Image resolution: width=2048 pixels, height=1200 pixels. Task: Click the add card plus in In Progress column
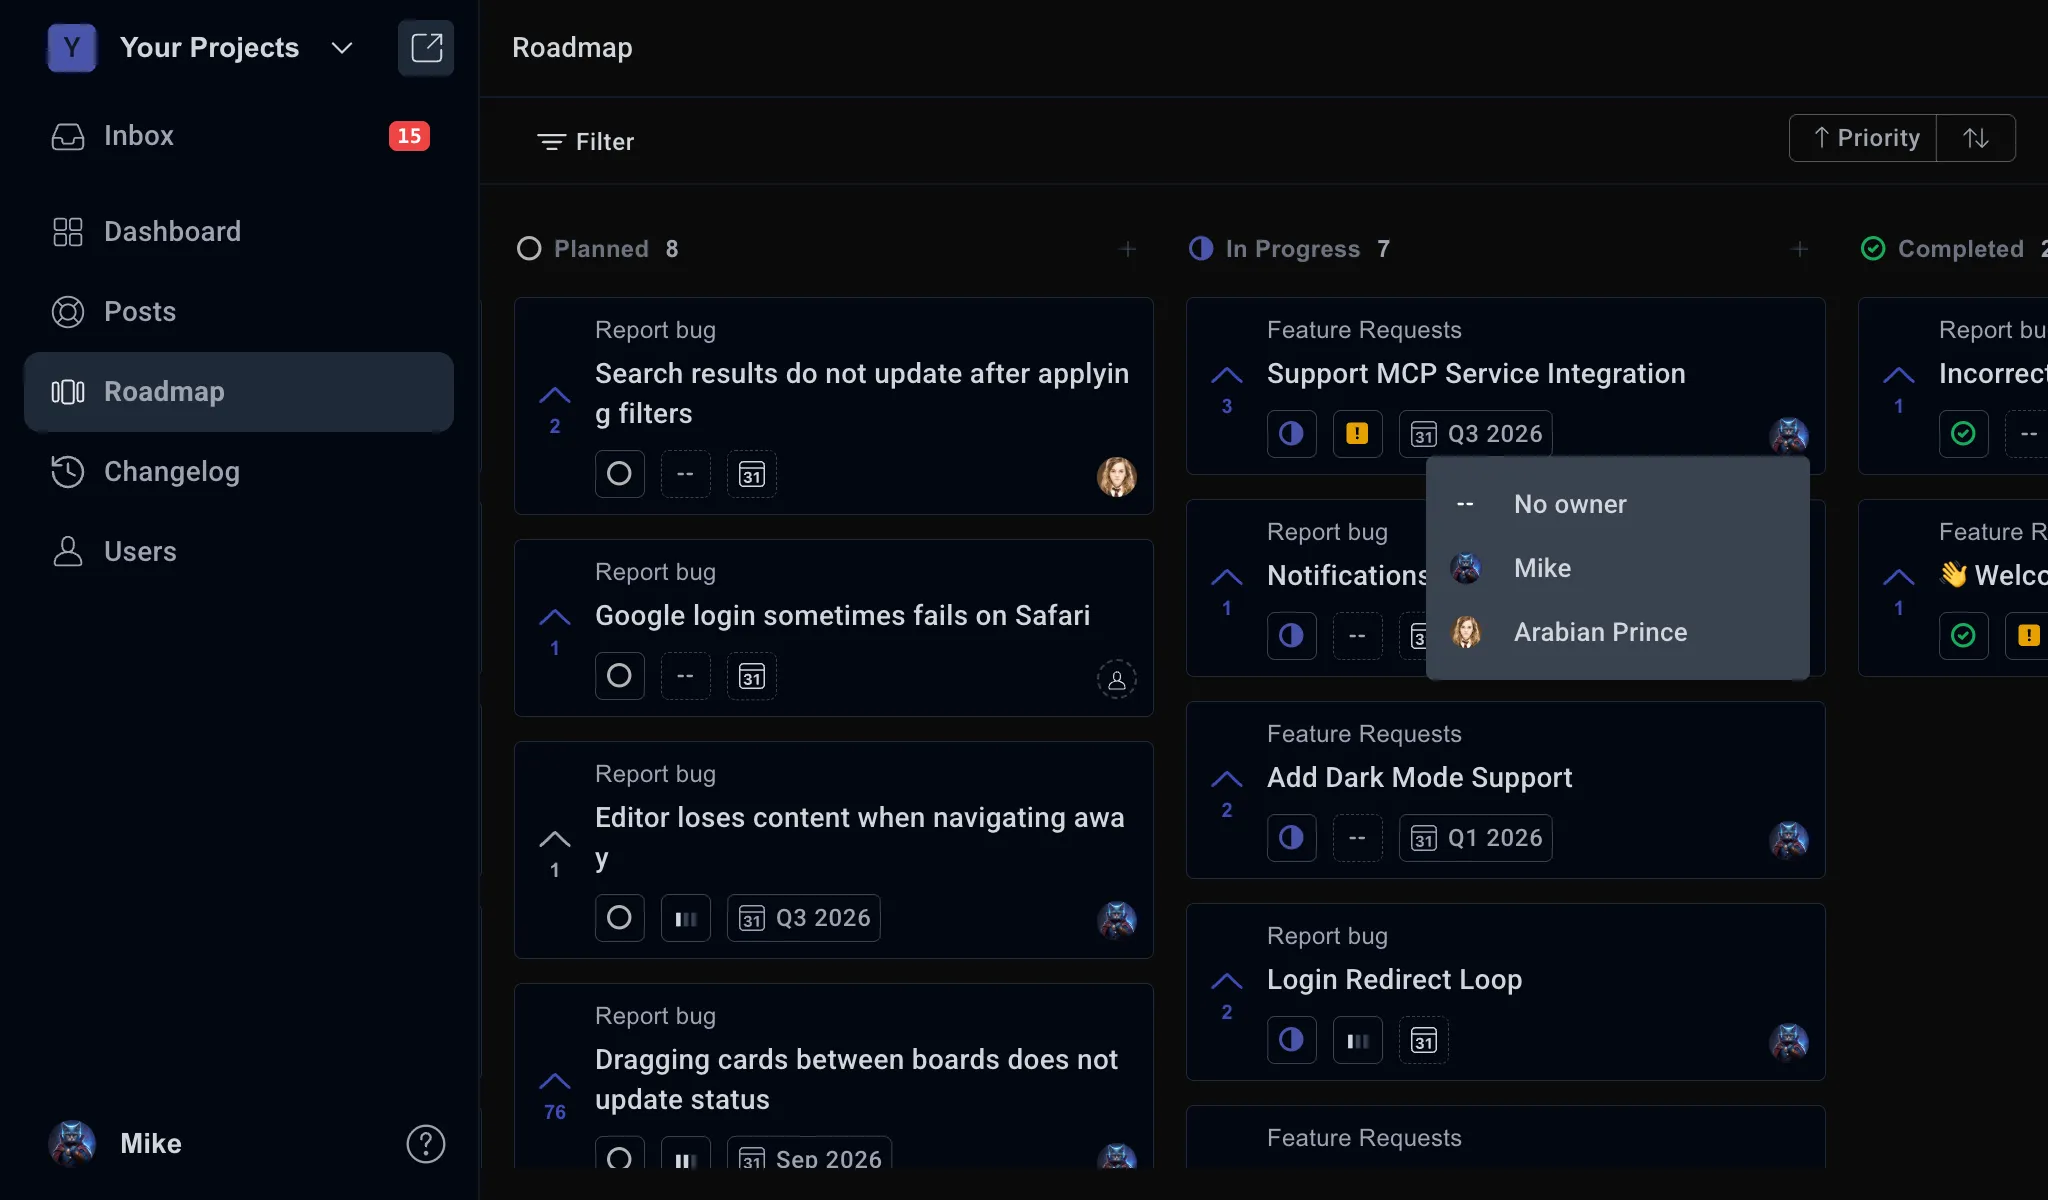[x=1800, y=249]
